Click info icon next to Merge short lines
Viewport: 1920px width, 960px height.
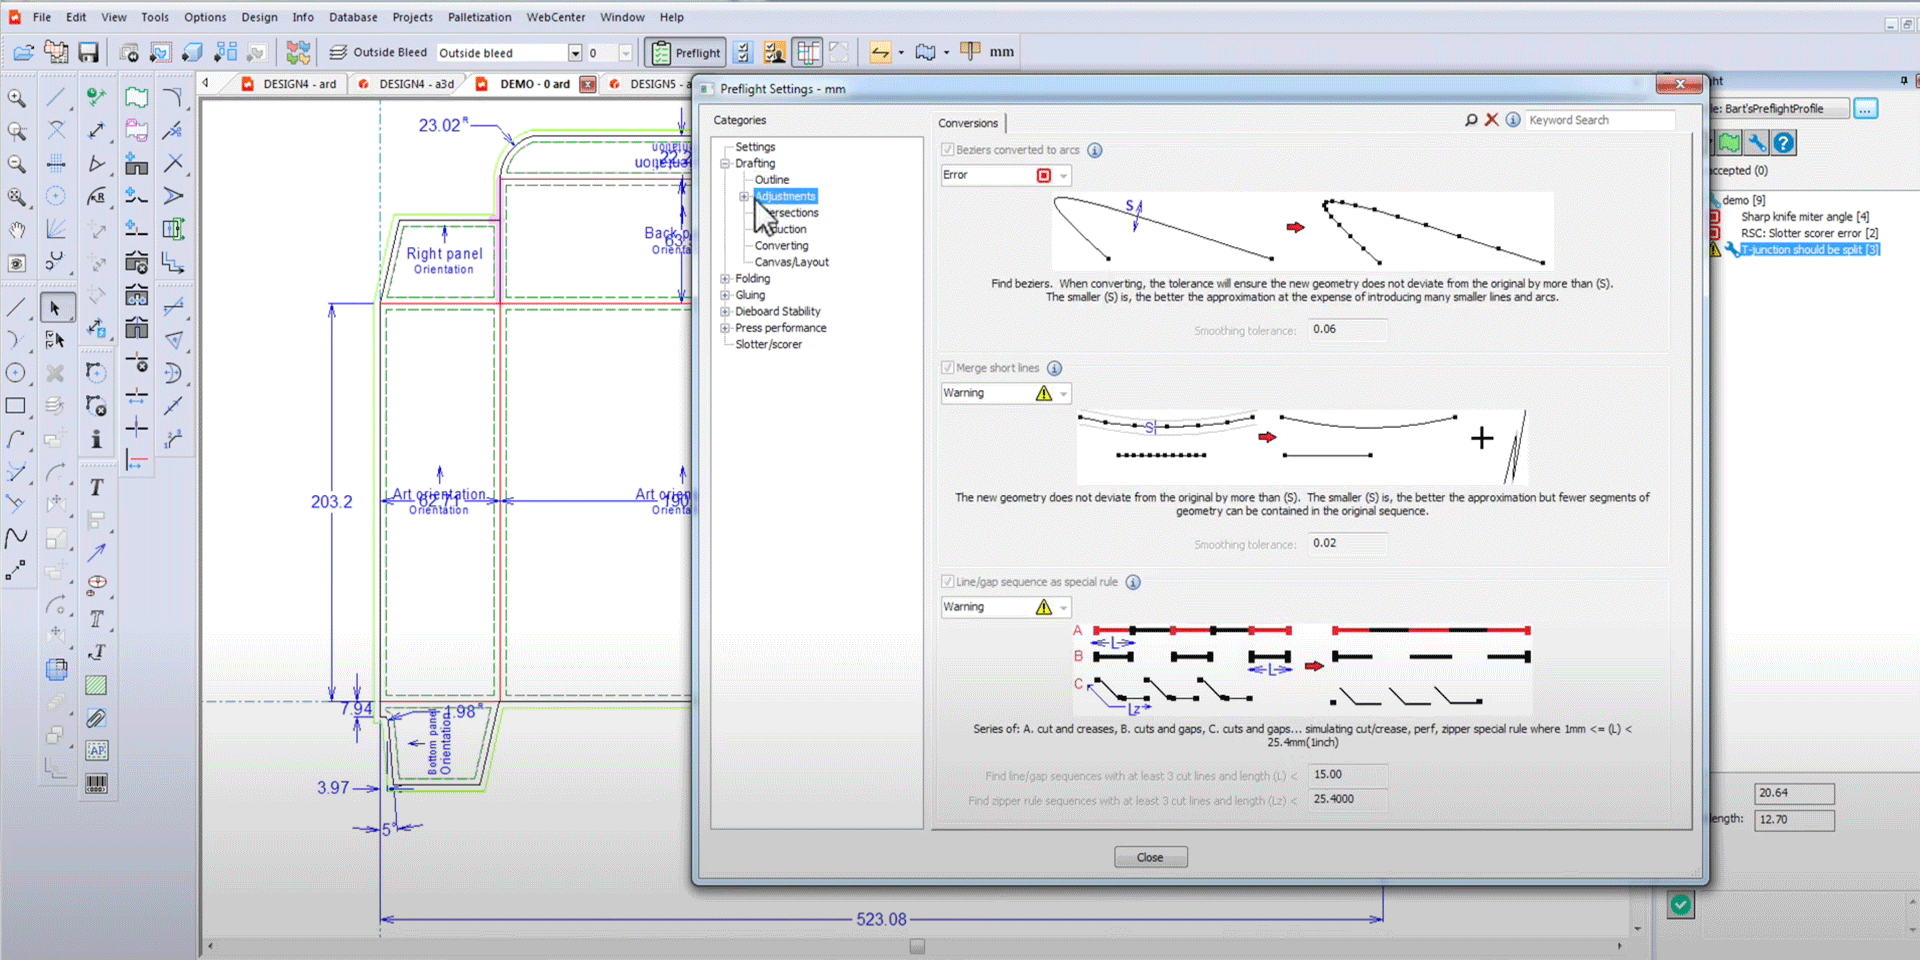pos(1054,368)
